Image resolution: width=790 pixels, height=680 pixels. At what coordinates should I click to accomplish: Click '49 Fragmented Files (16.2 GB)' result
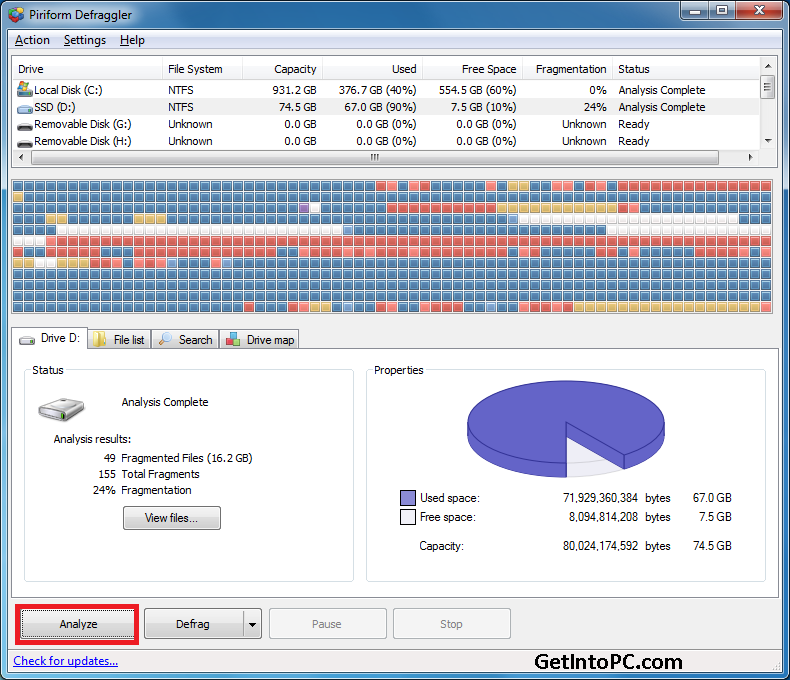tap(178, 458)
